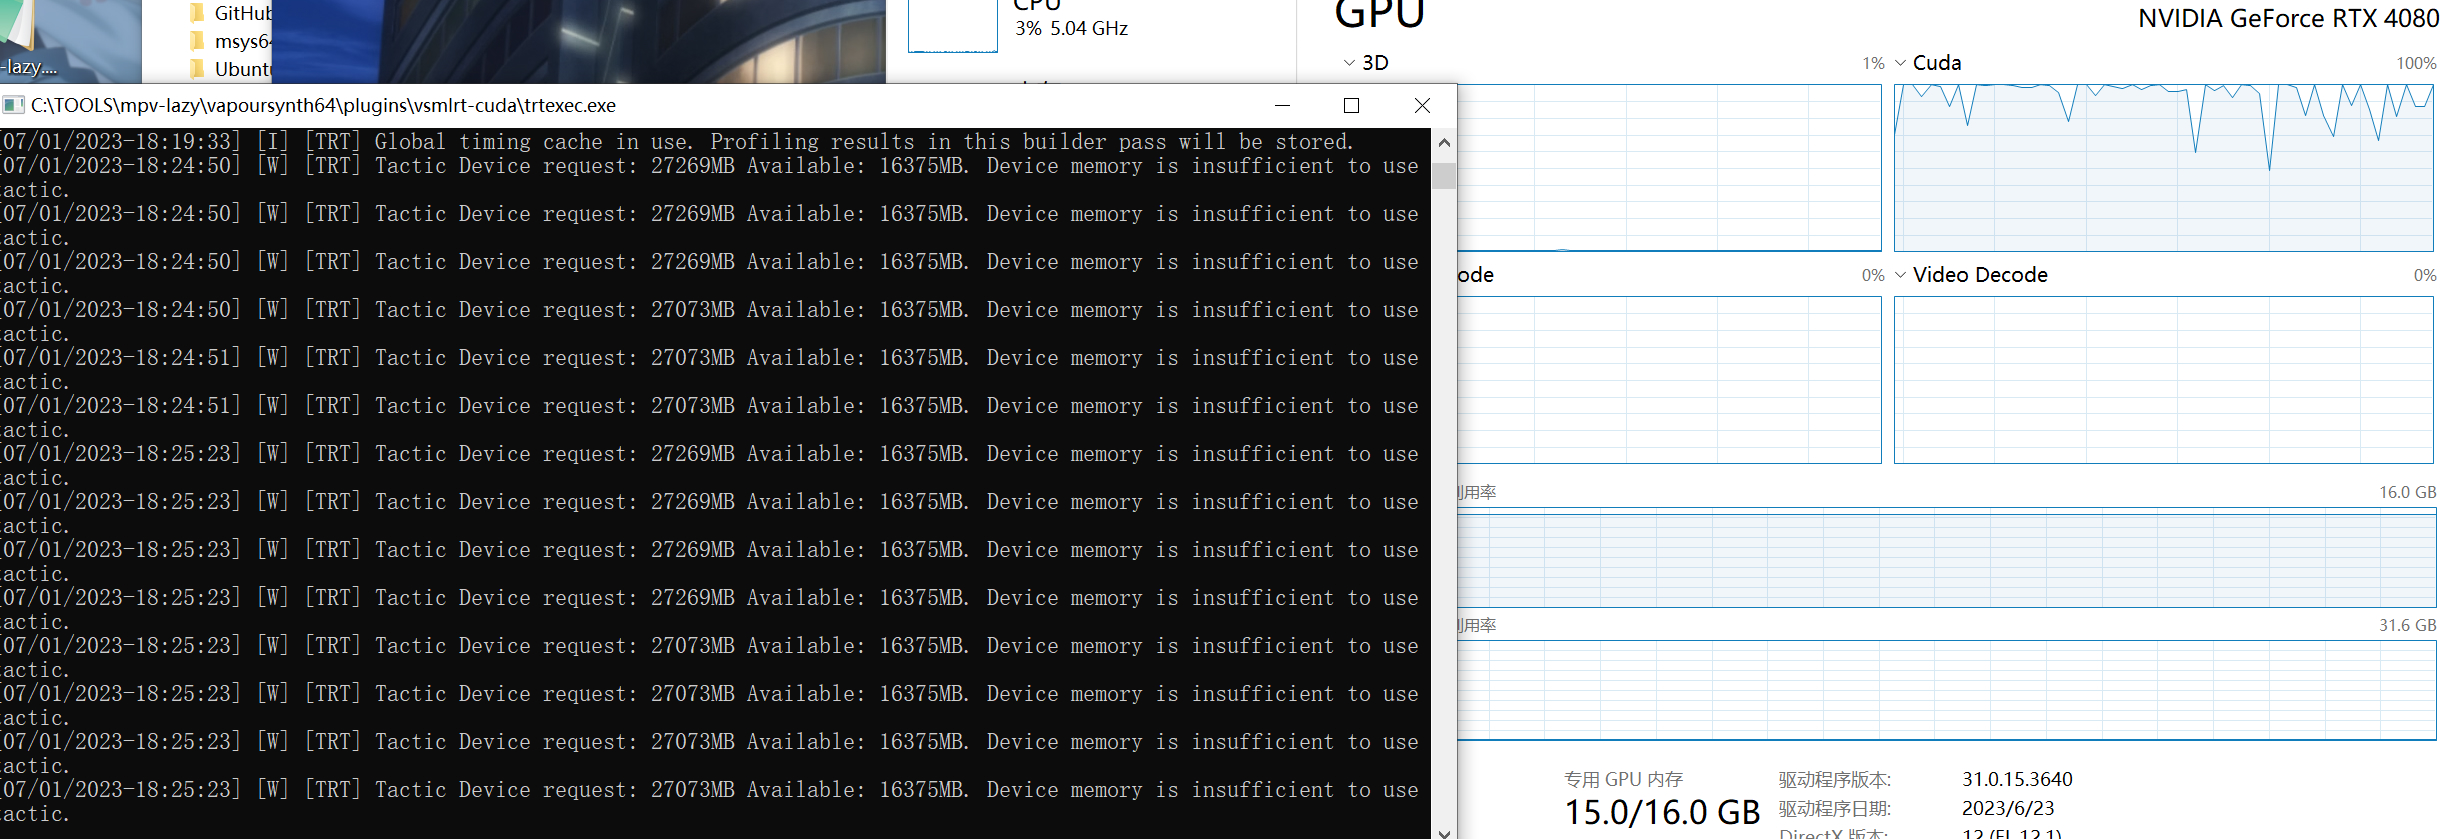The width and height of the screenshot is (2455, 839).
Task: Maximize the trtexec.exe console window
Action: point(1351,105)
